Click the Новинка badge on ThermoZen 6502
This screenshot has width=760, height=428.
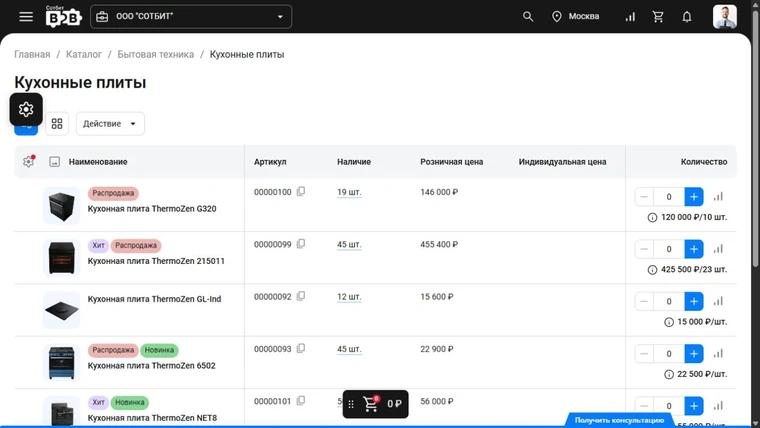point(159,350)
